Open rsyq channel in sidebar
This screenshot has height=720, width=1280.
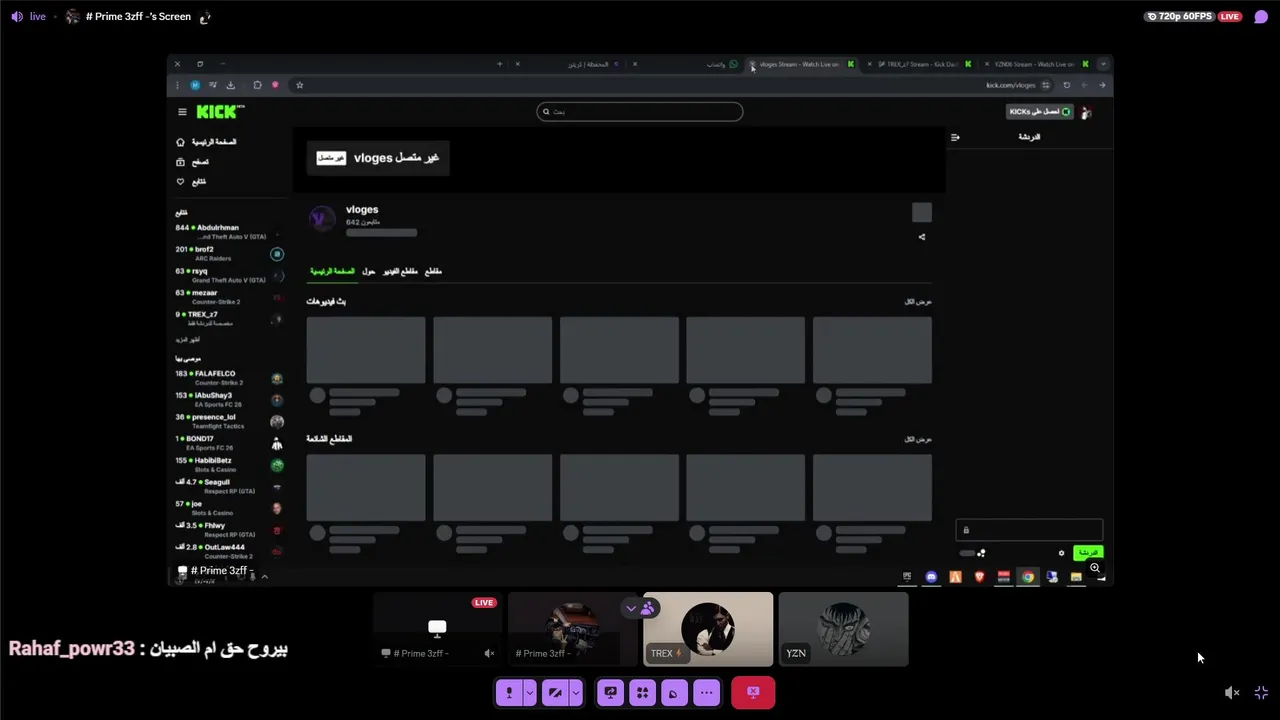coord(229,275)
